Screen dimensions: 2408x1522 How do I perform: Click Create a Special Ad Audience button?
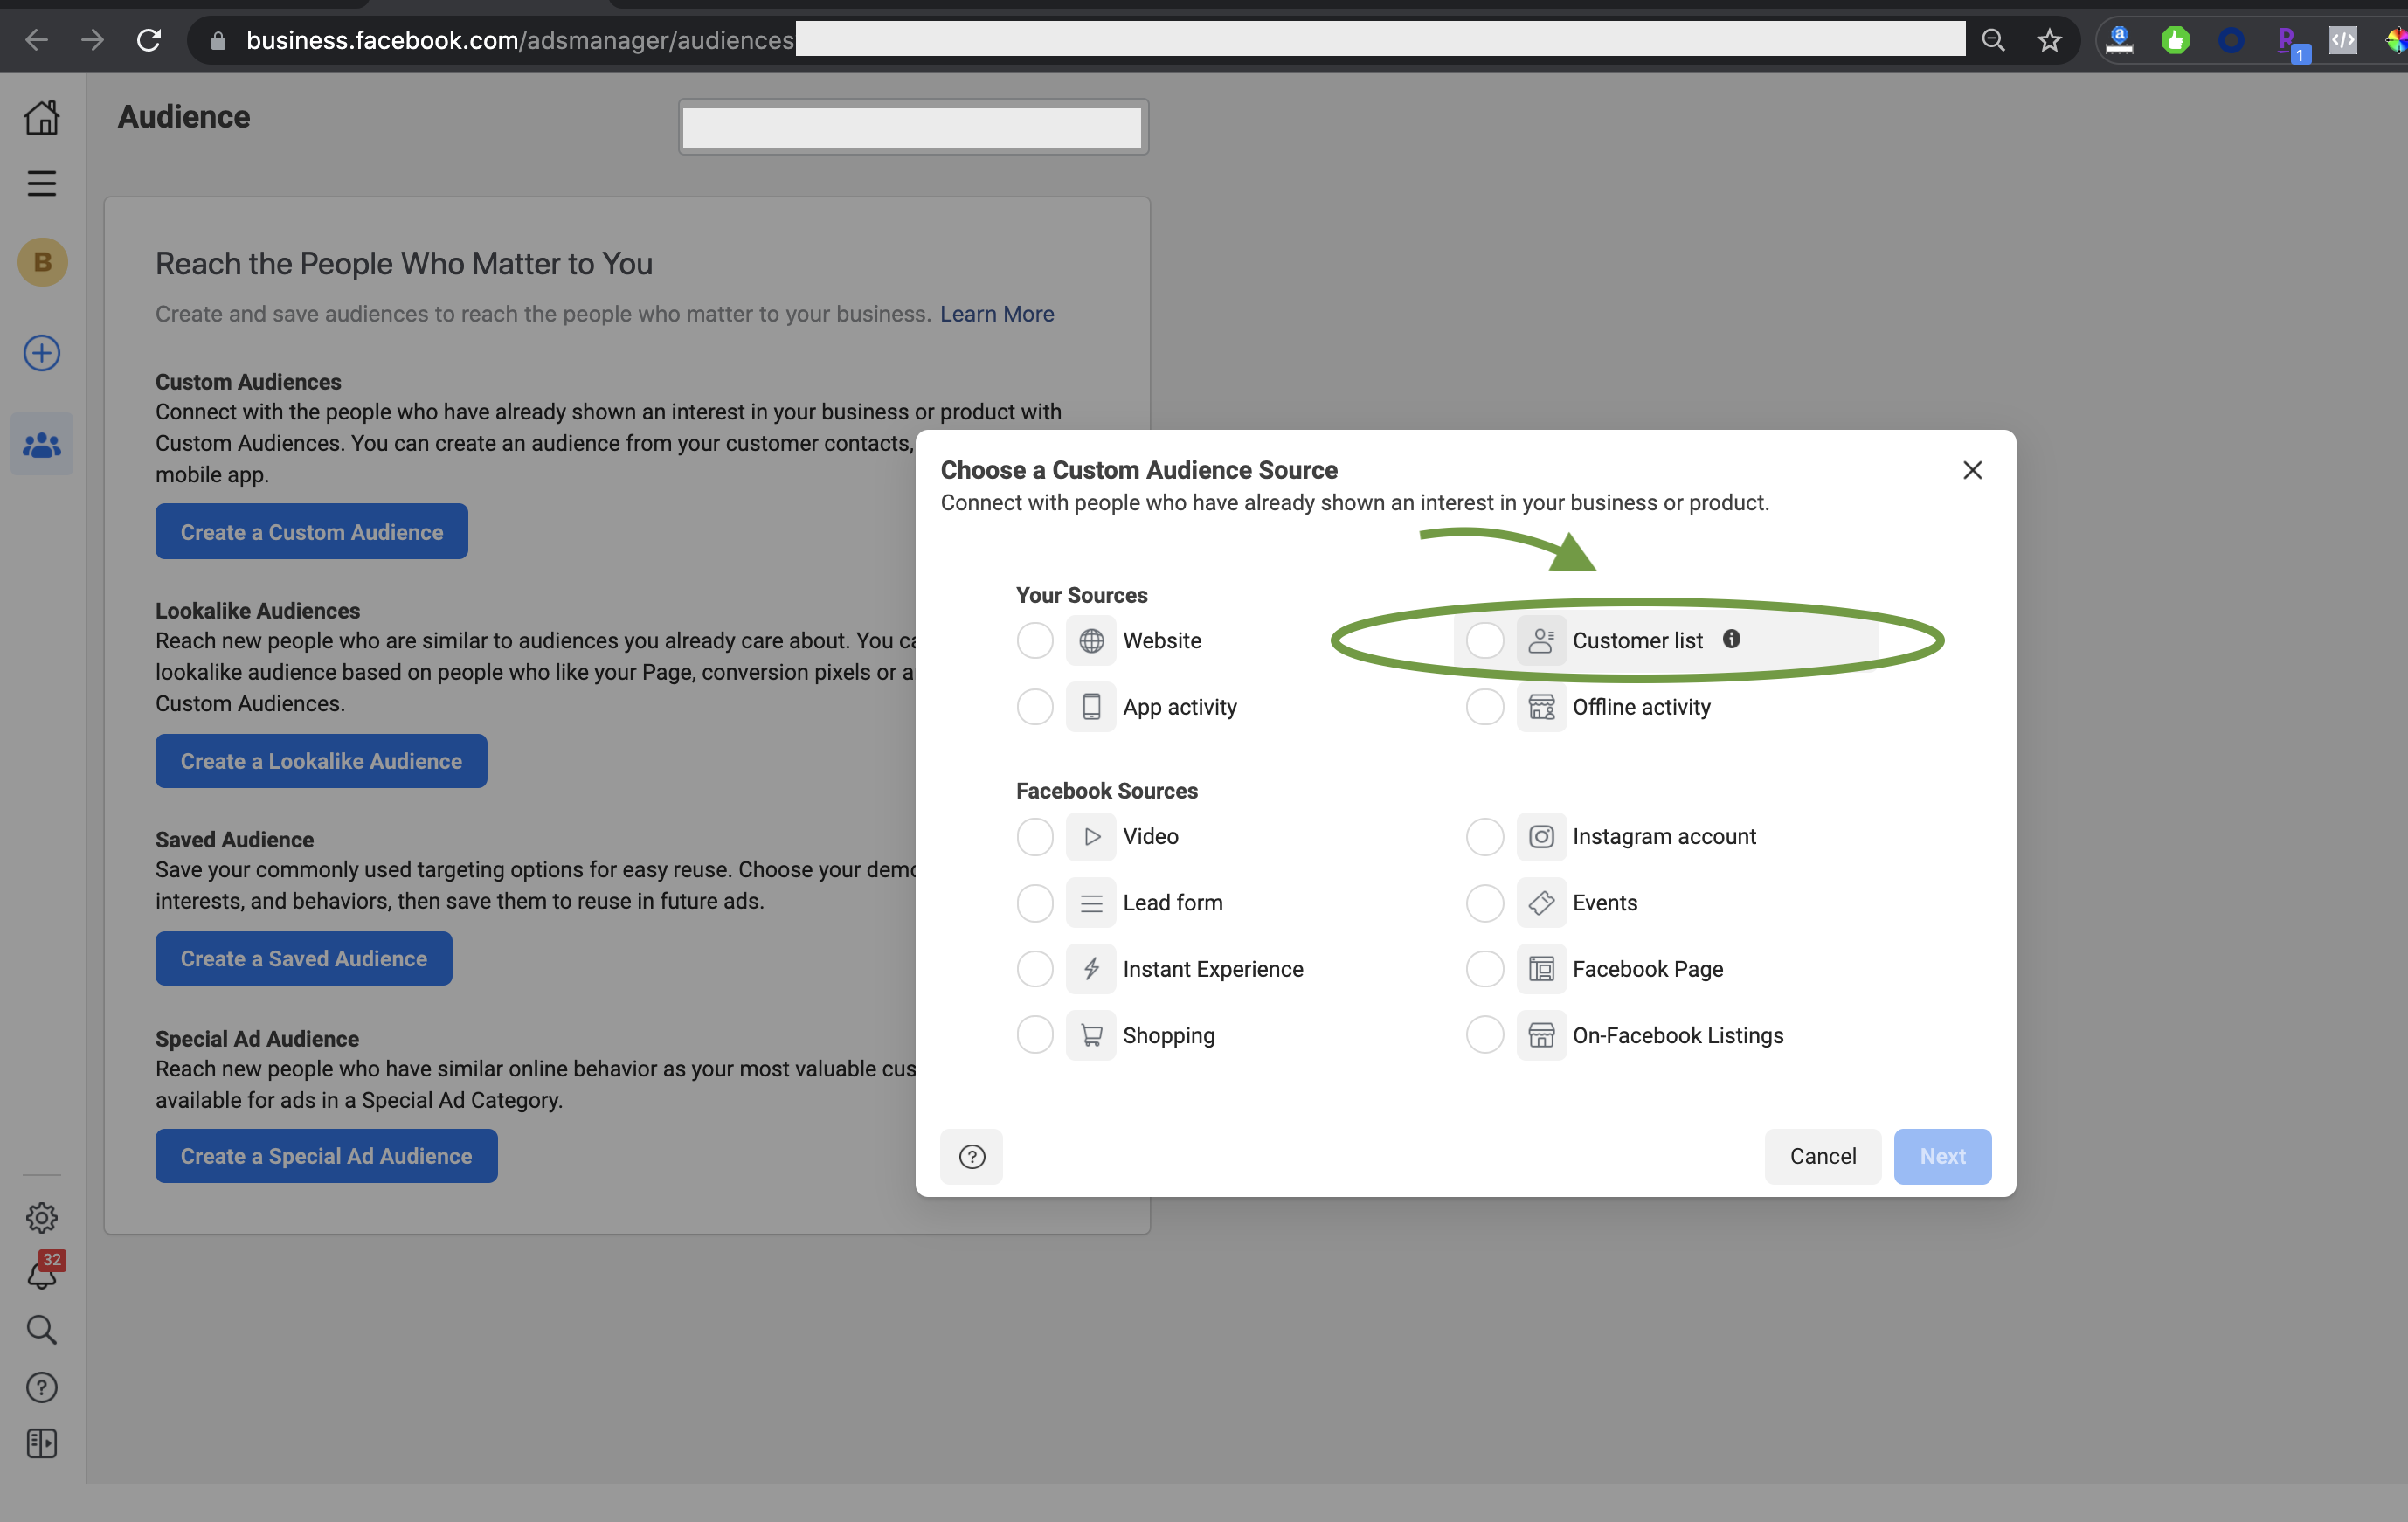pyautogui.click(x=326, y=1156)
